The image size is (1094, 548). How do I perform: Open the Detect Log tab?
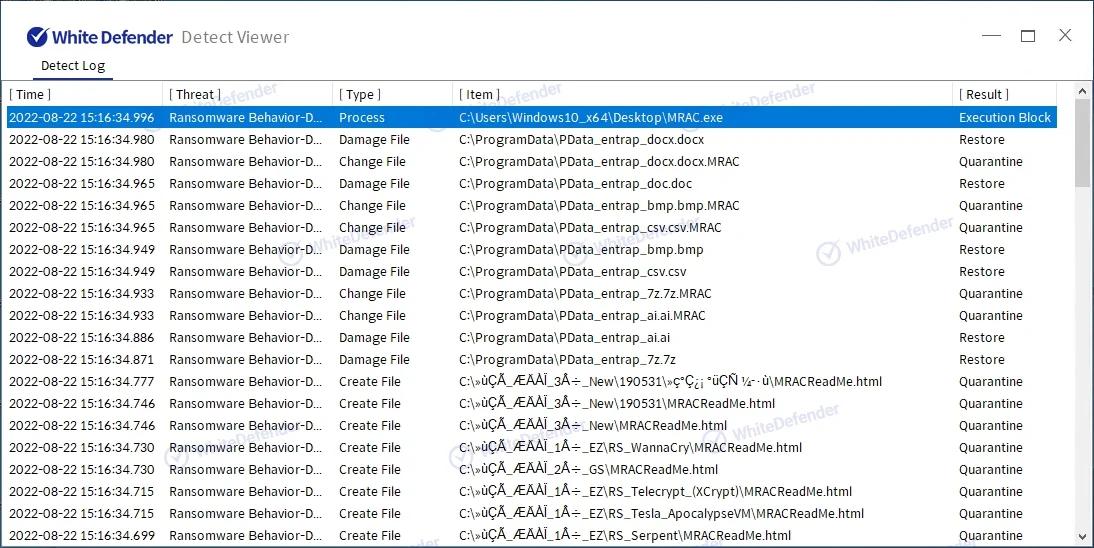(73, 66)
